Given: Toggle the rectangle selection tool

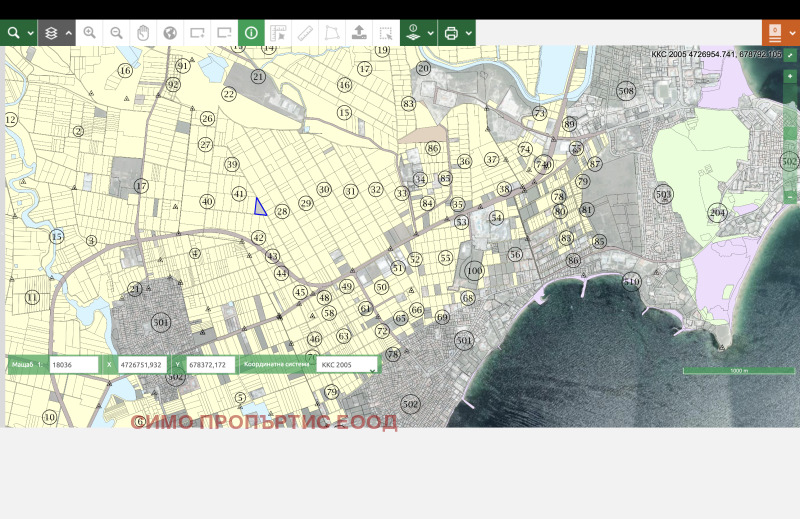Looking at the screenshot, I should pos(385,33).
